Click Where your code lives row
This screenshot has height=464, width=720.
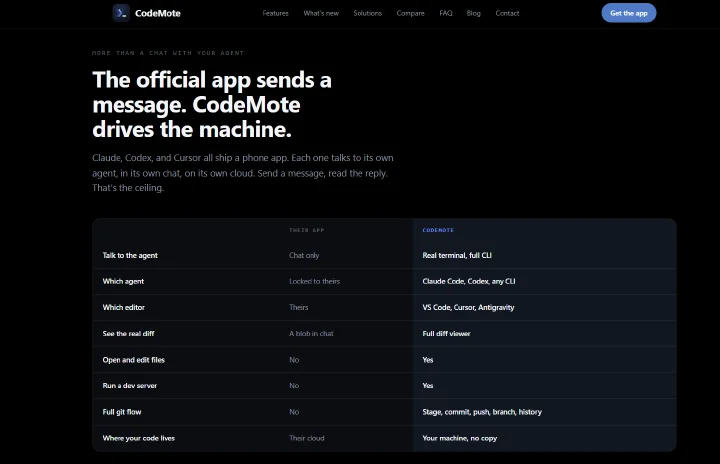384,438
